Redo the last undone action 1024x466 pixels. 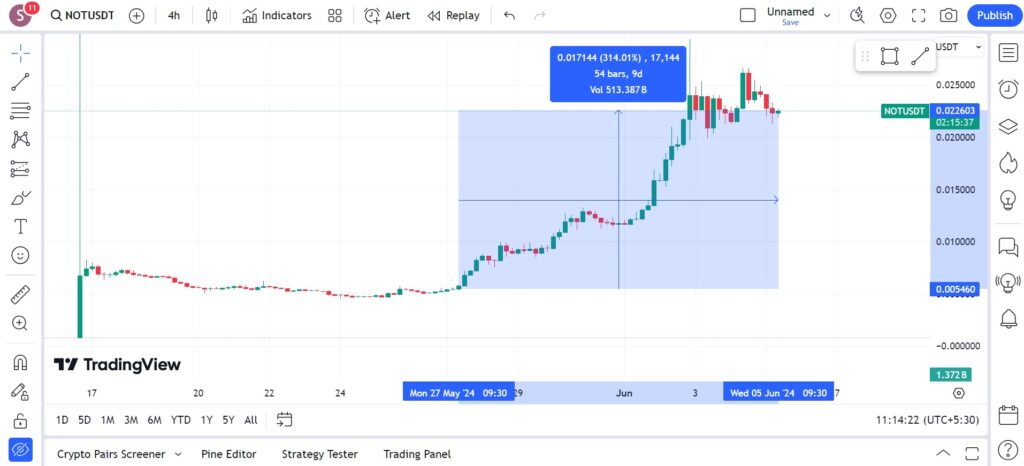[539, 16]
